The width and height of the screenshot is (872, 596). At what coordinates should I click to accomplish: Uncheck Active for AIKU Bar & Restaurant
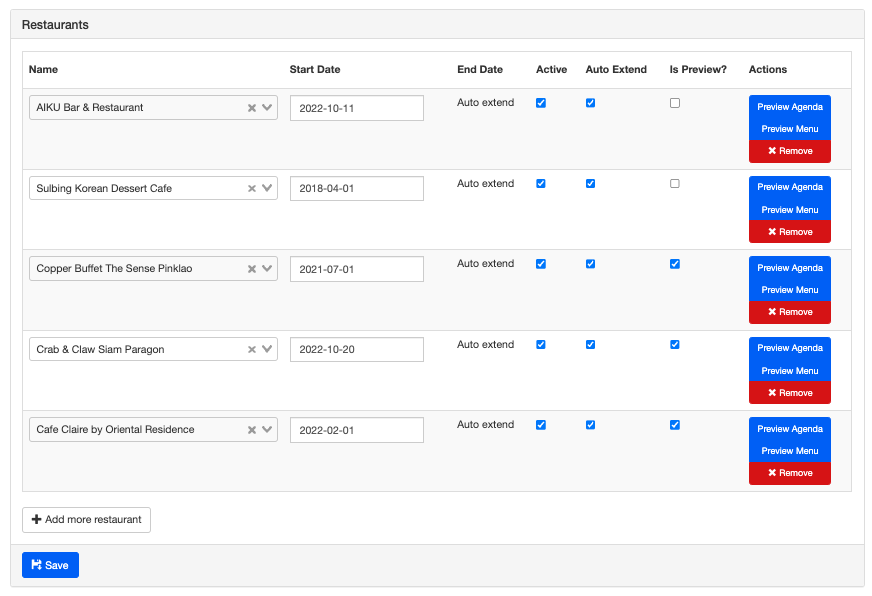[x=541, y=103]
